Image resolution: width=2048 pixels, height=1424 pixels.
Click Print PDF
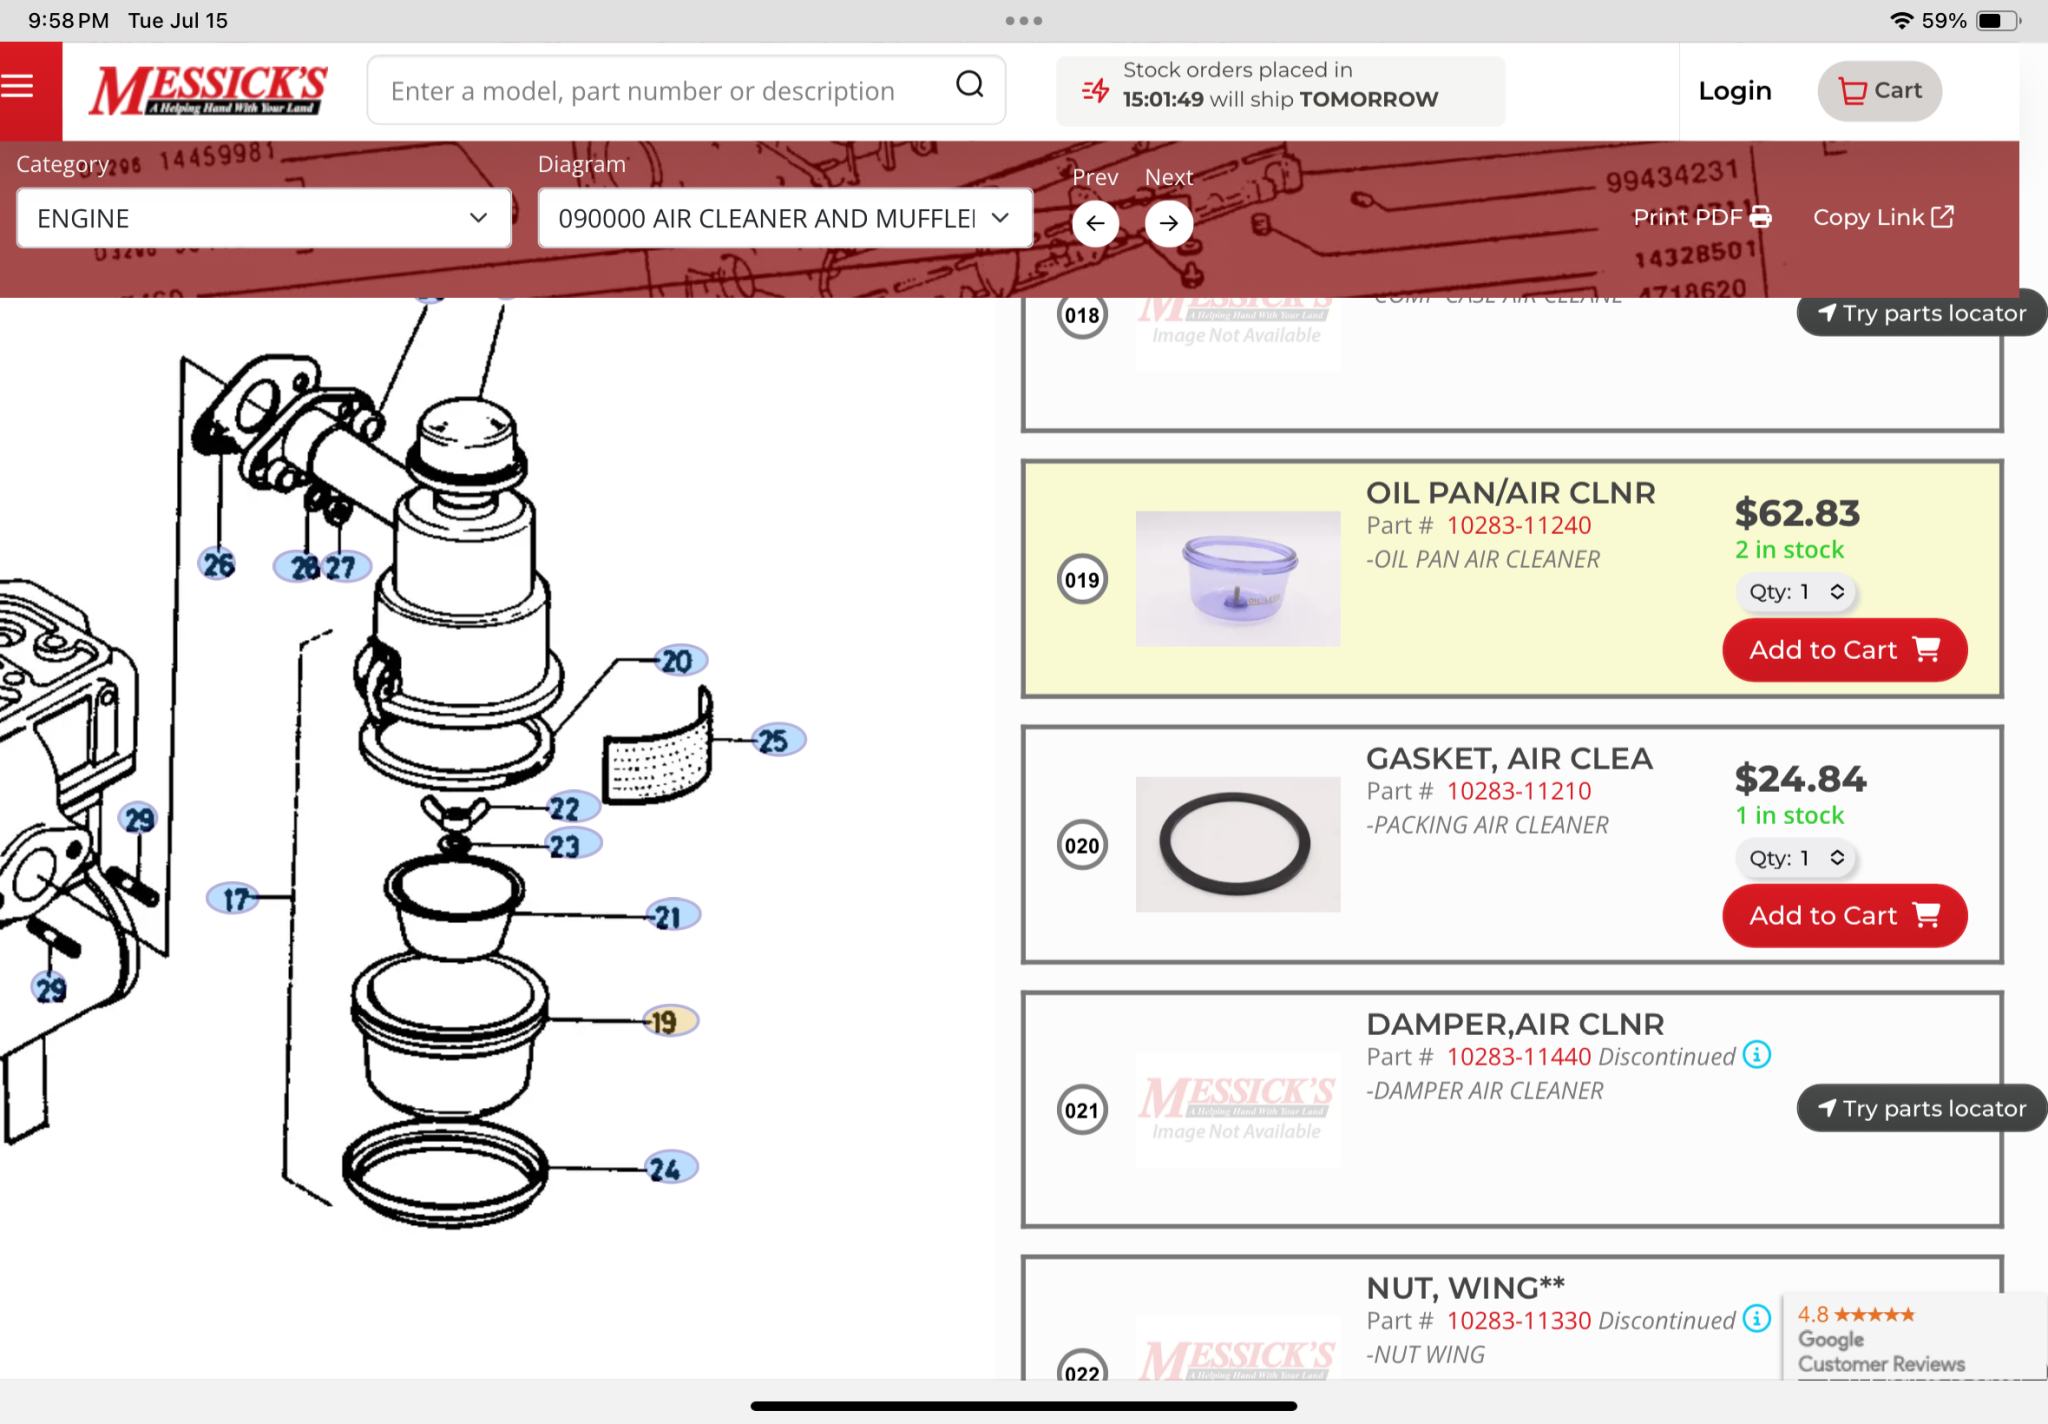coord(1702,217)
